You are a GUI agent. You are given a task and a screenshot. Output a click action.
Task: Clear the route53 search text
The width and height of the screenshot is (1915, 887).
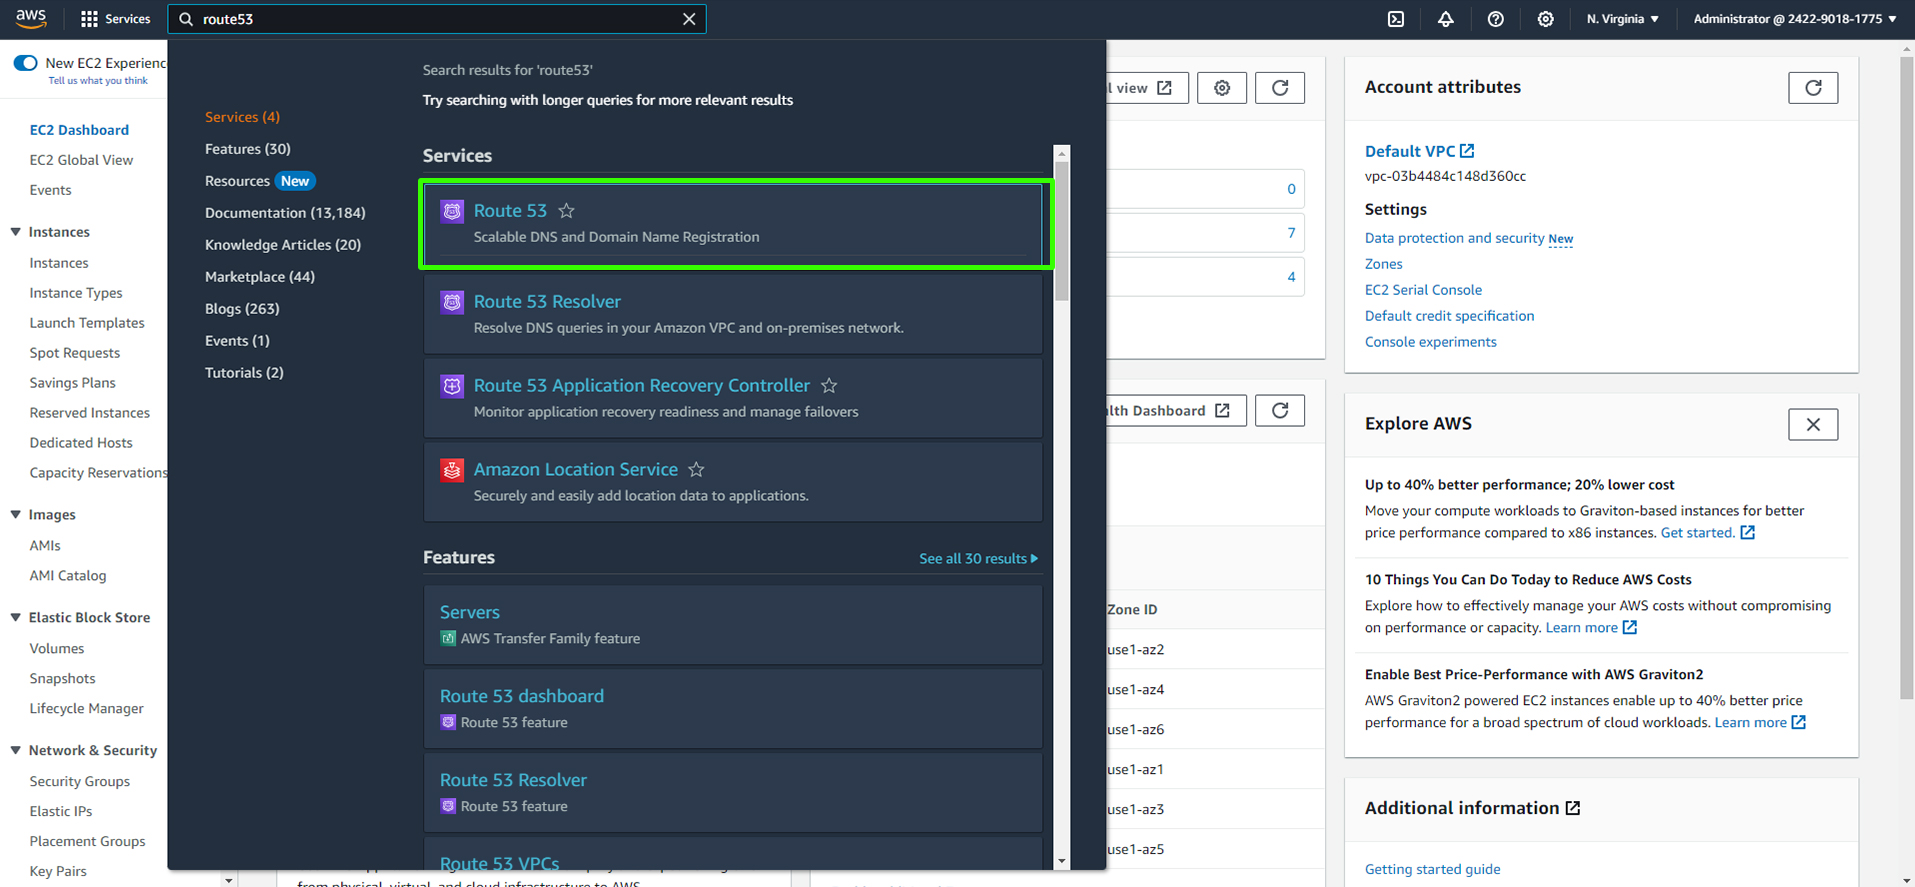(689, 19)
